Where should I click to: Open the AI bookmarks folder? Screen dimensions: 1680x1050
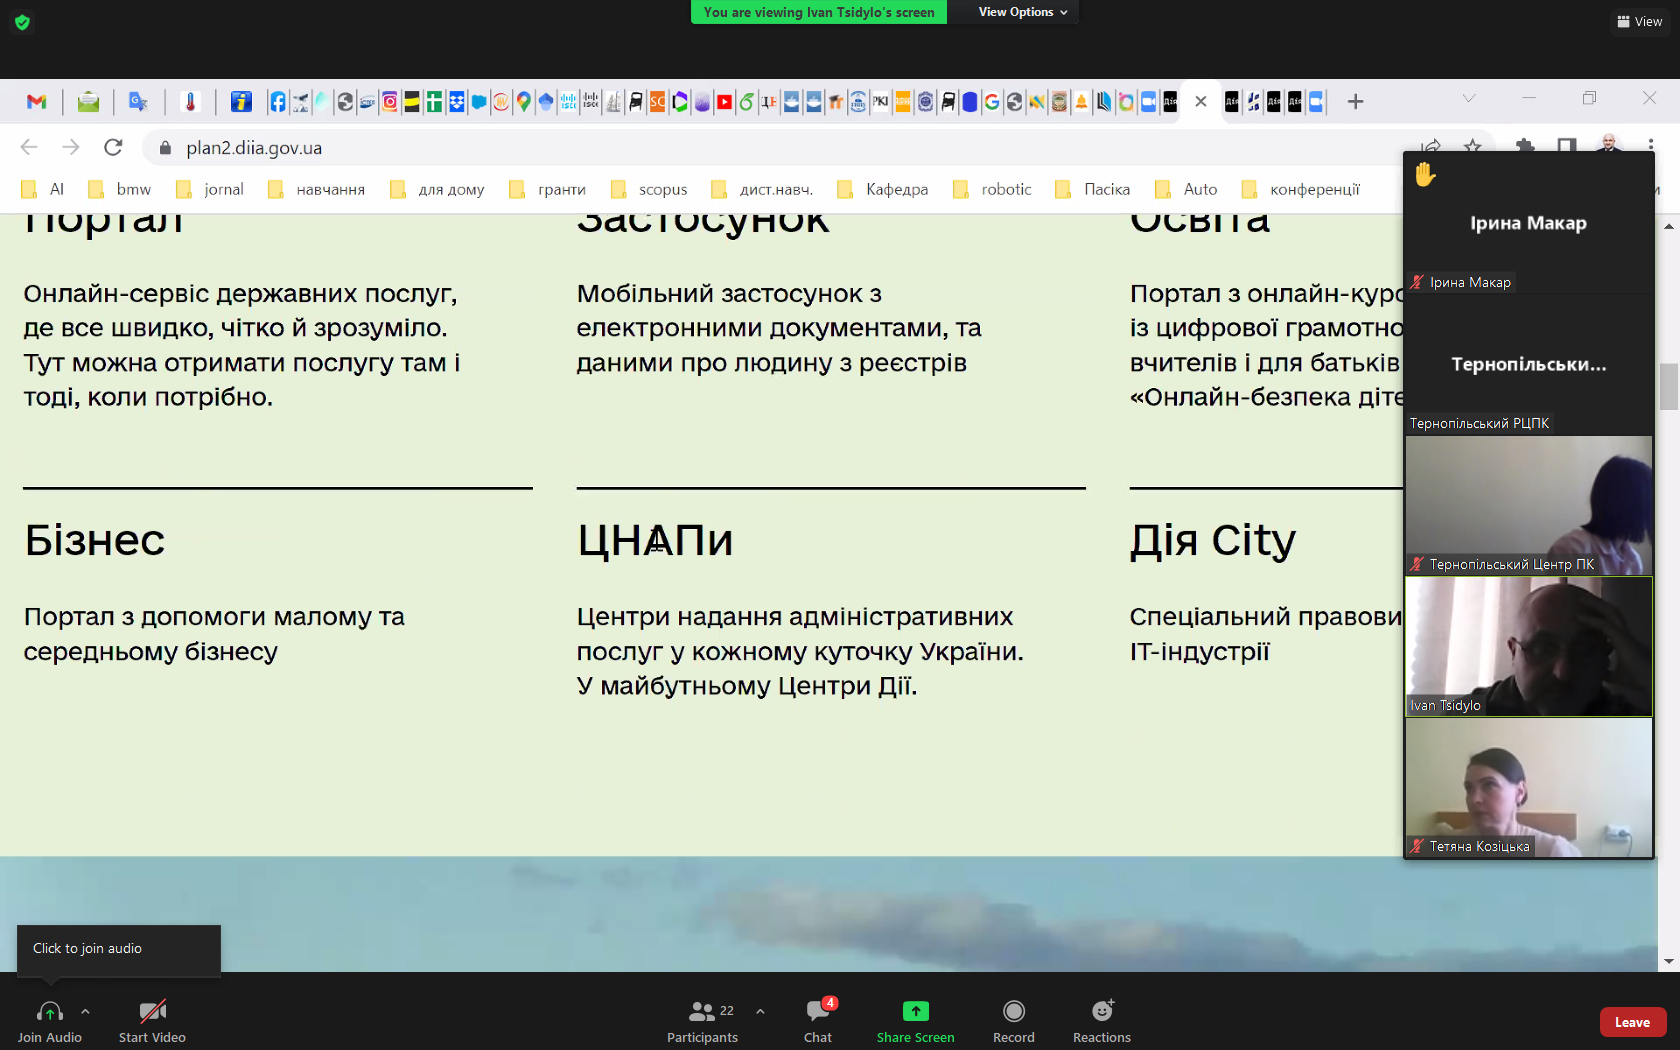[x=42, y=189]
